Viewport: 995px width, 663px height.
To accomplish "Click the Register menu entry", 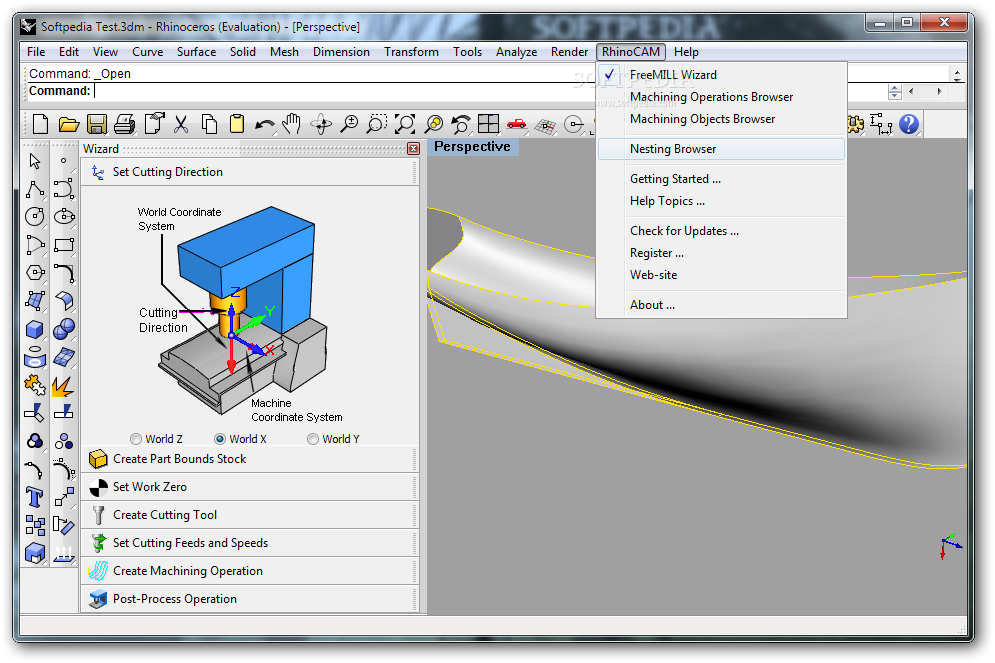I will pos(722,253).
